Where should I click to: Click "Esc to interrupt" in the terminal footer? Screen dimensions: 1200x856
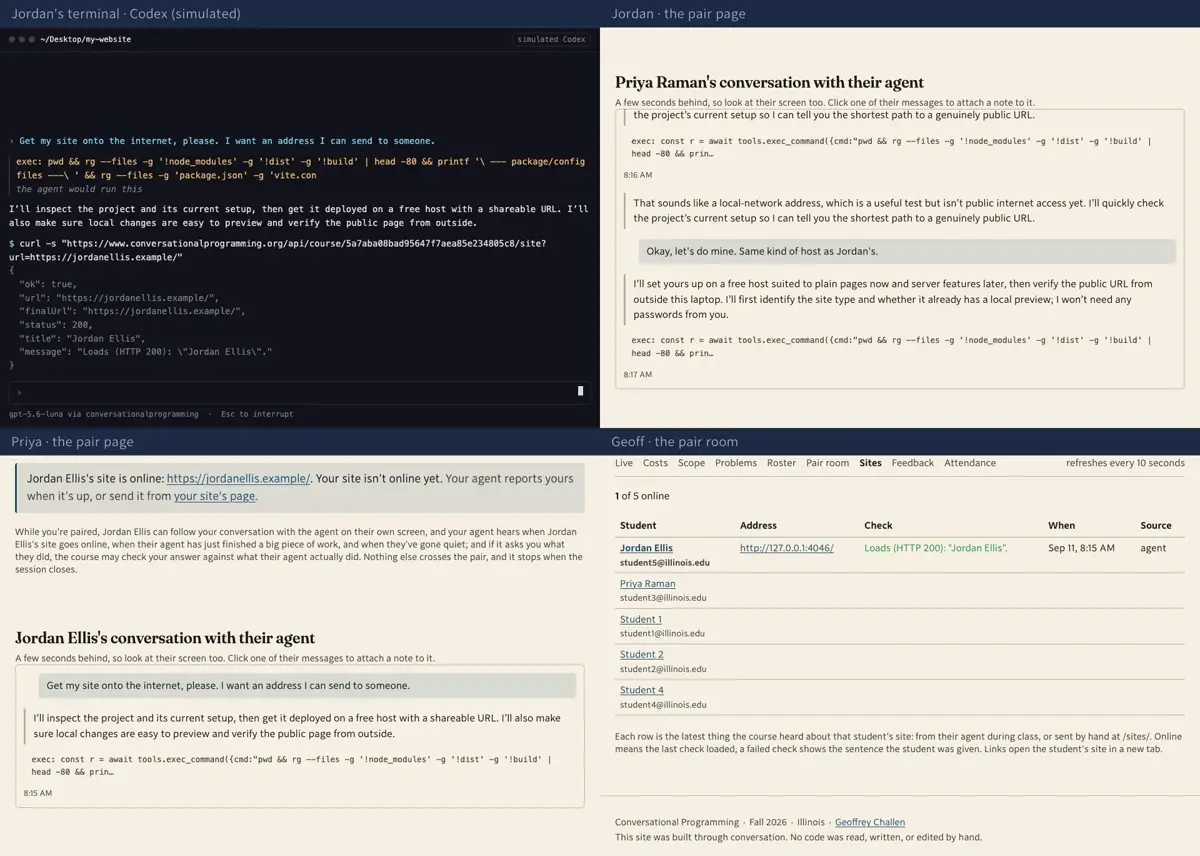point(257,414)
